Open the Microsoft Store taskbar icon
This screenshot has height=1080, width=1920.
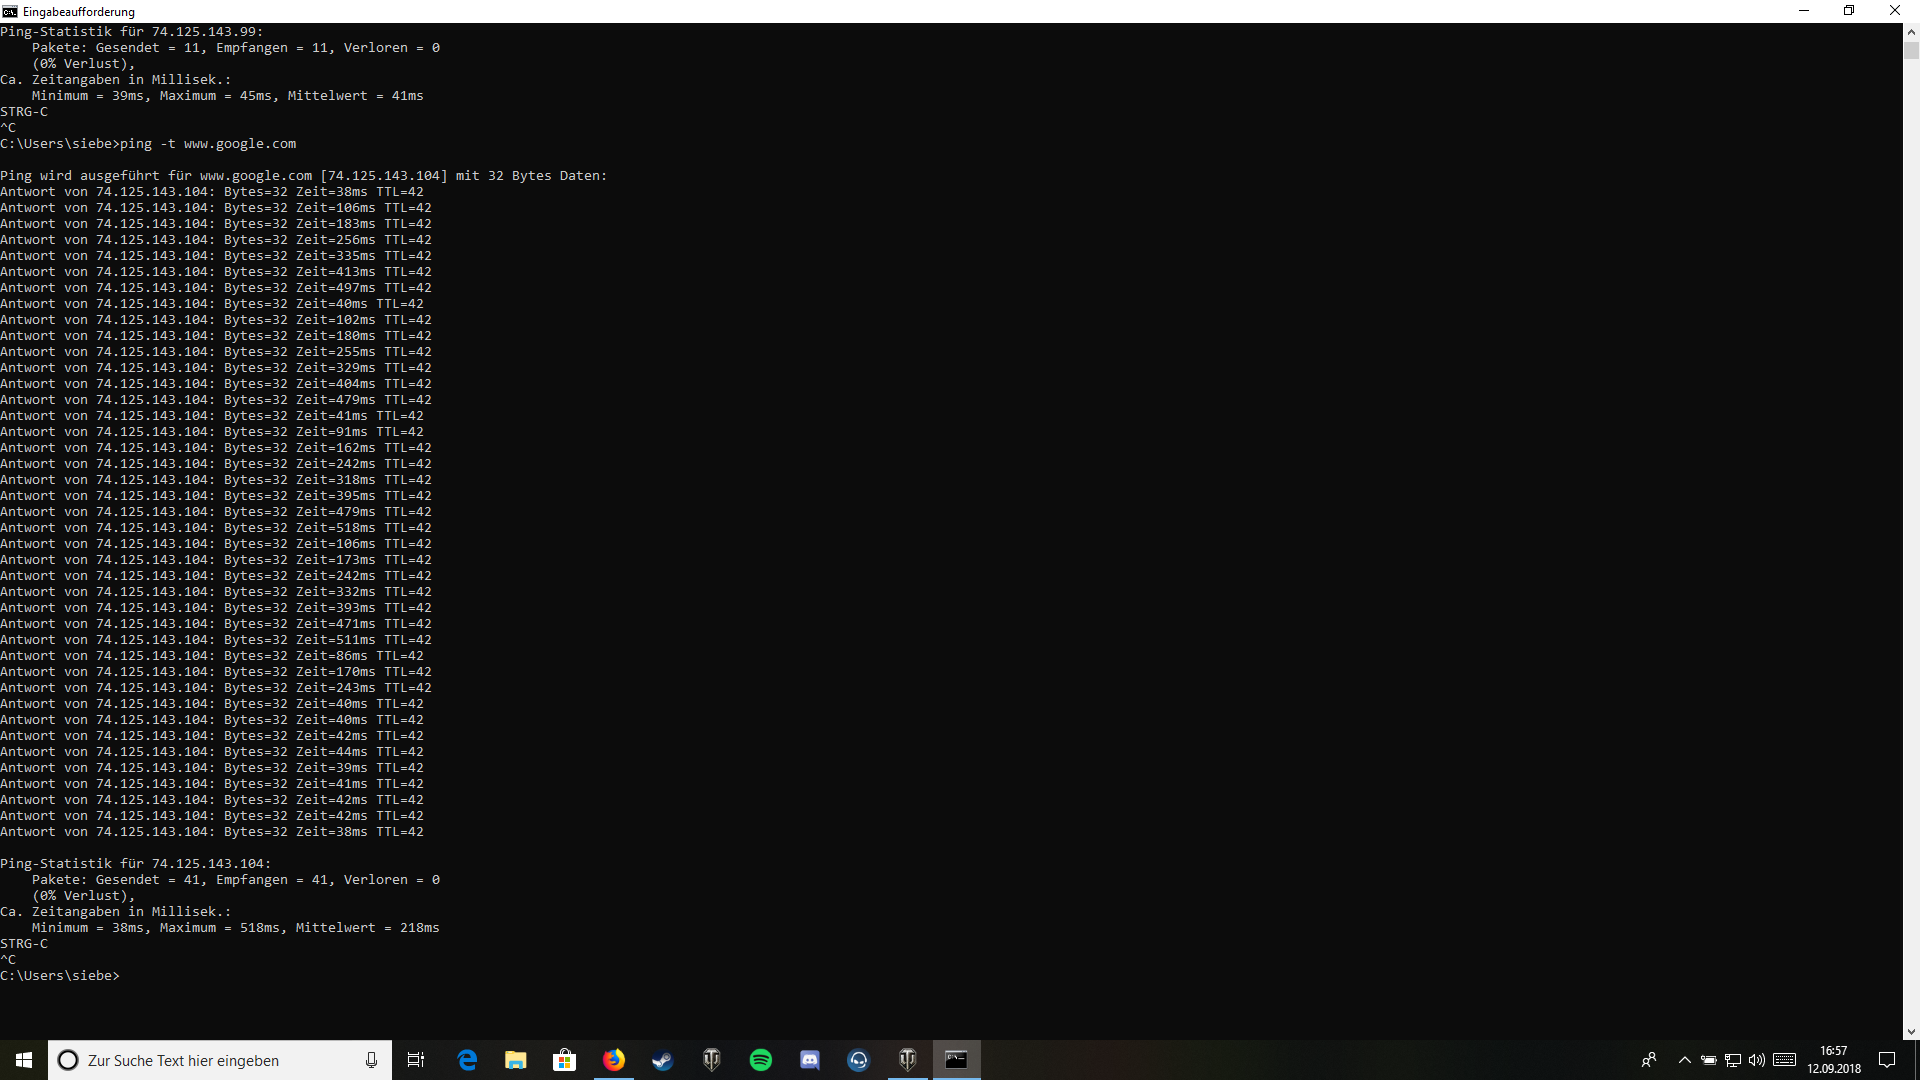point(565,1060)
